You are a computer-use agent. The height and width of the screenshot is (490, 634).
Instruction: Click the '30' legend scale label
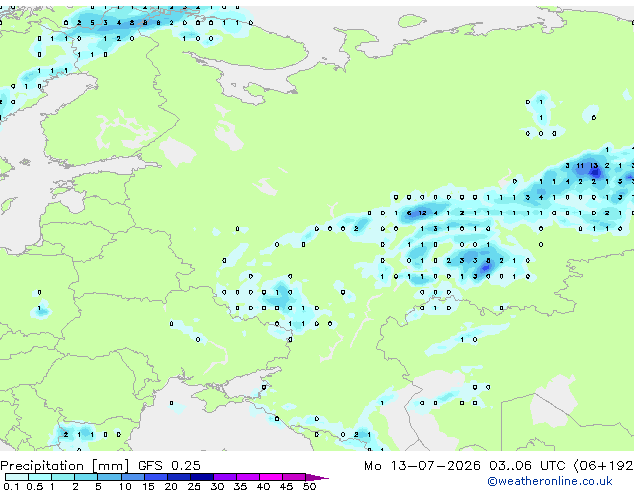tap(217, 486)
